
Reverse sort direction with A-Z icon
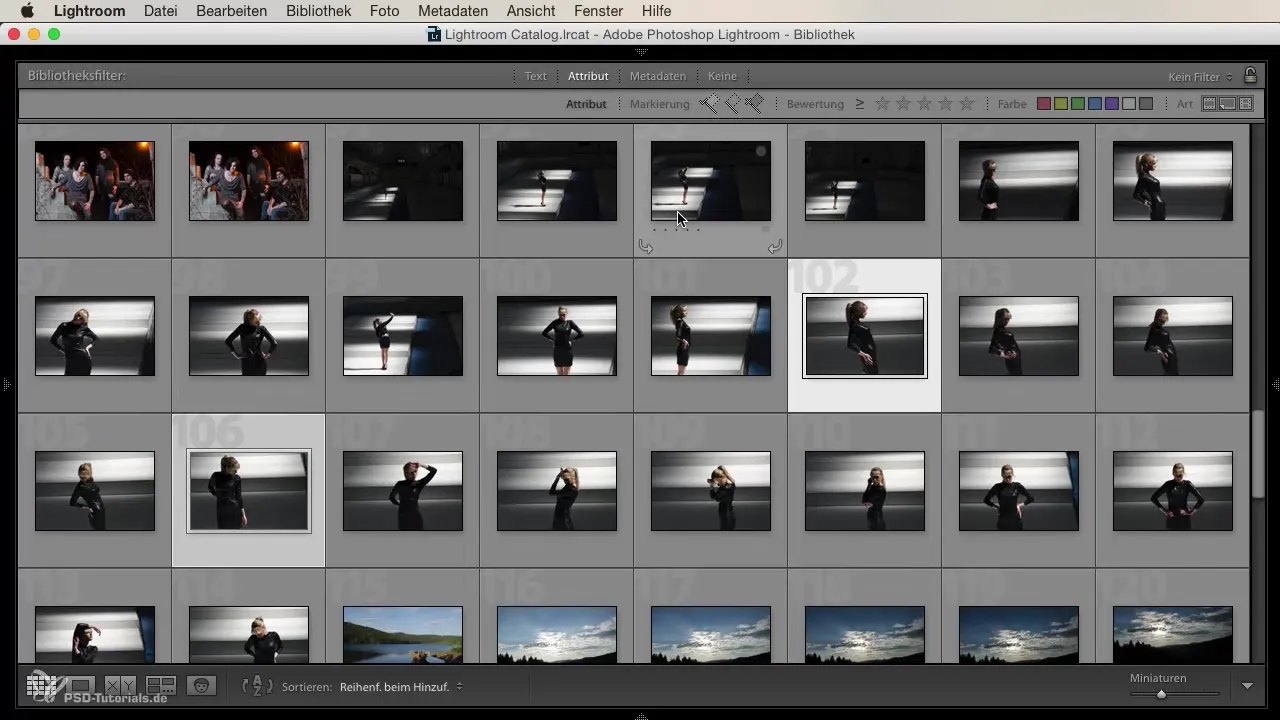click(x=257, y=686)
